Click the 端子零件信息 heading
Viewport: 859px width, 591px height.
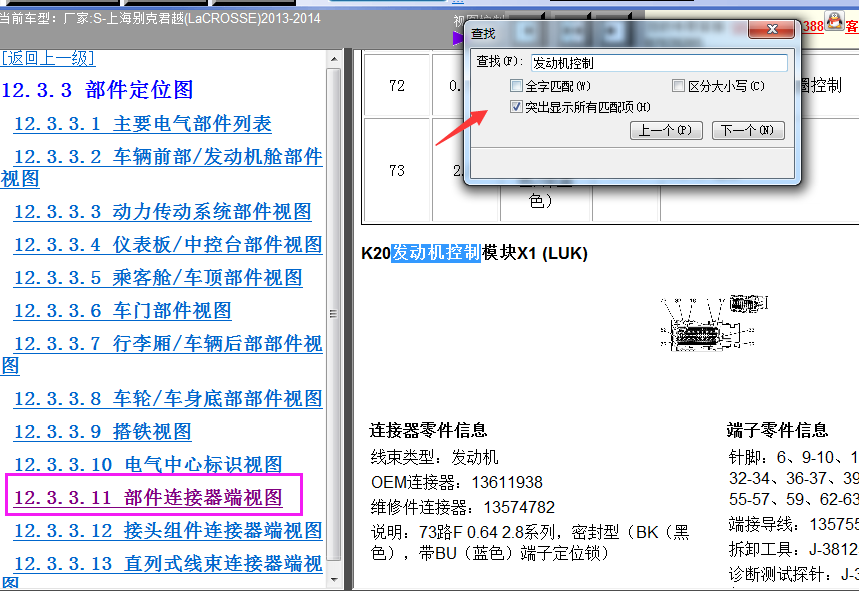tap(777, 430)
